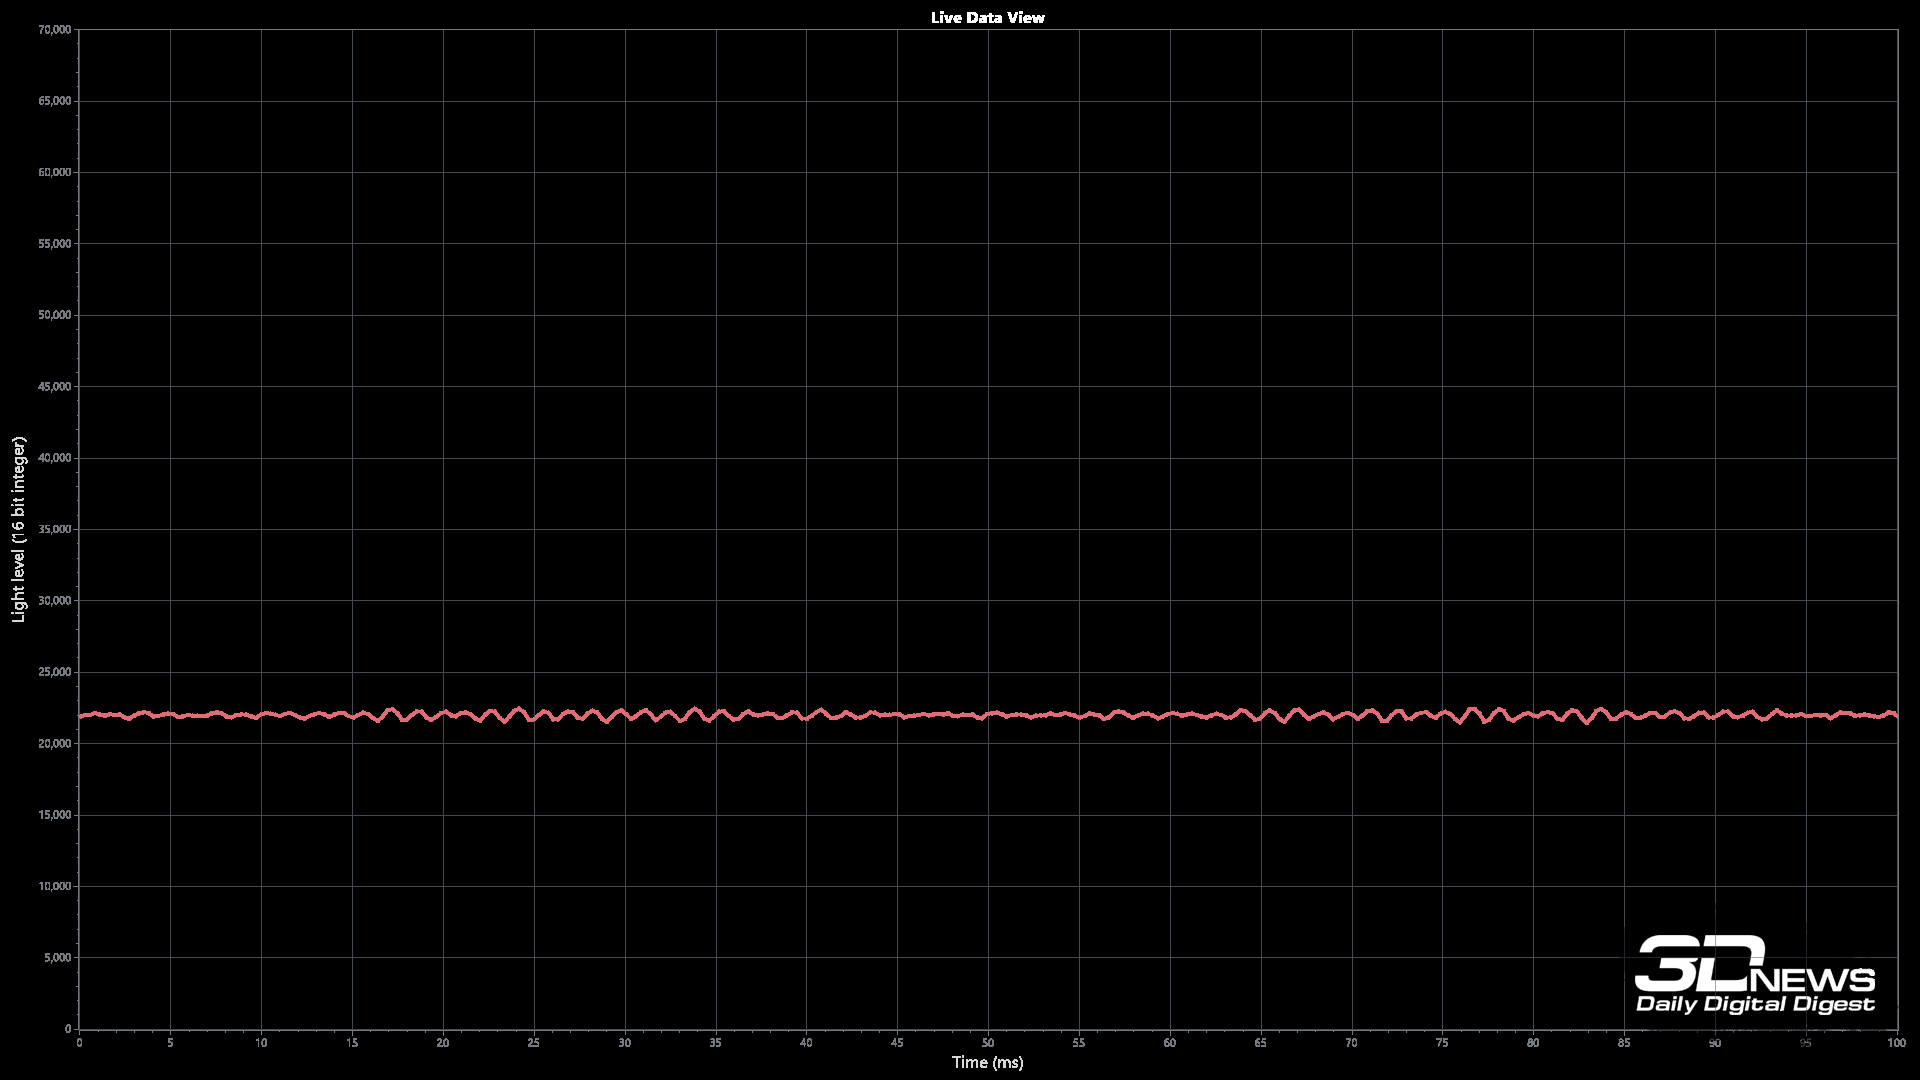Click the Light level axis label
This screenshot has height=1080, width=1920.
click(19, 529)
